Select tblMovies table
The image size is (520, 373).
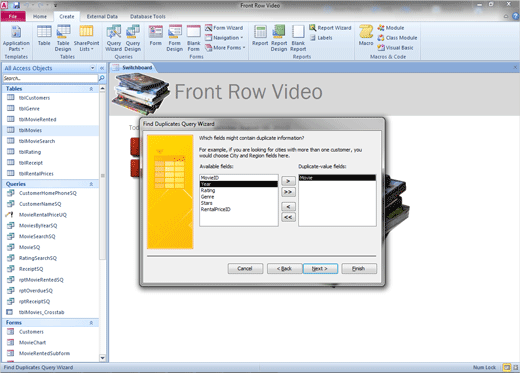tap(51, 130)
